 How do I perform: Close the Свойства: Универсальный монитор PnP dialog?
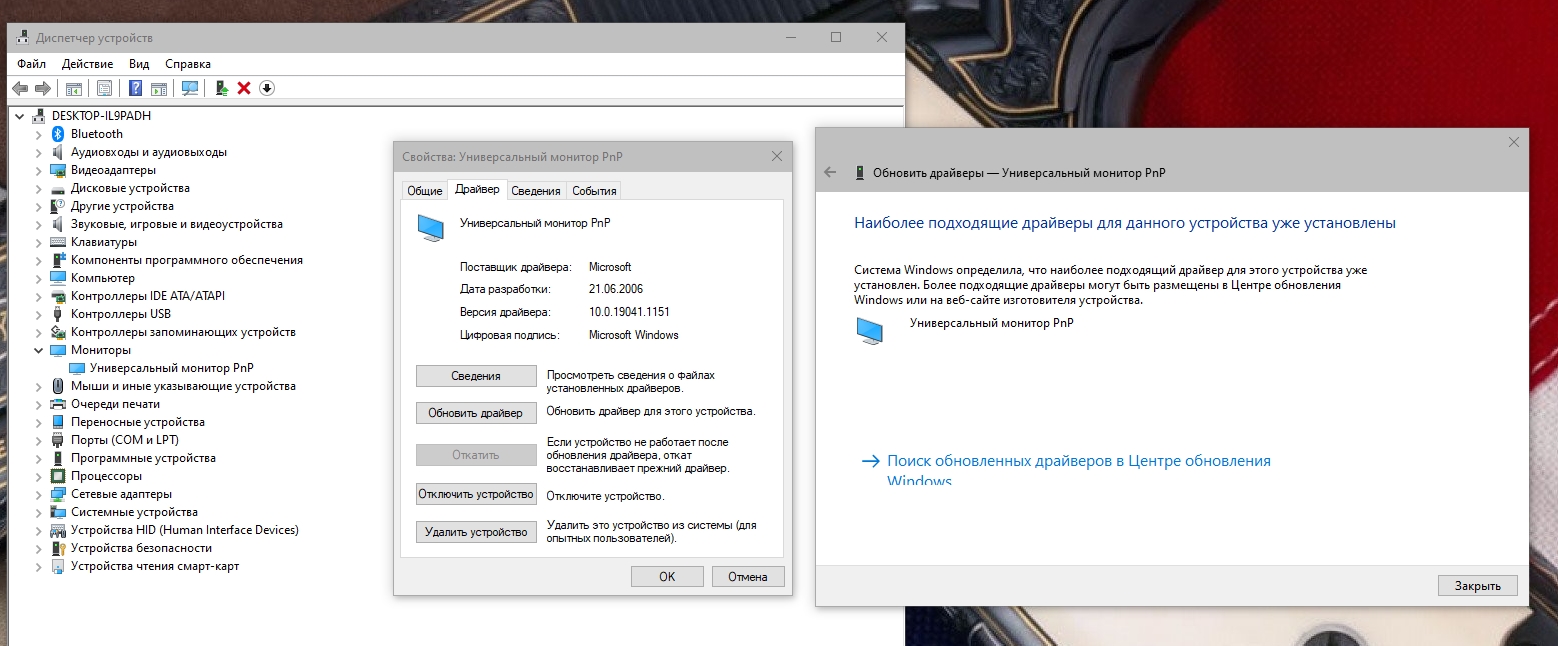[777, 157]
